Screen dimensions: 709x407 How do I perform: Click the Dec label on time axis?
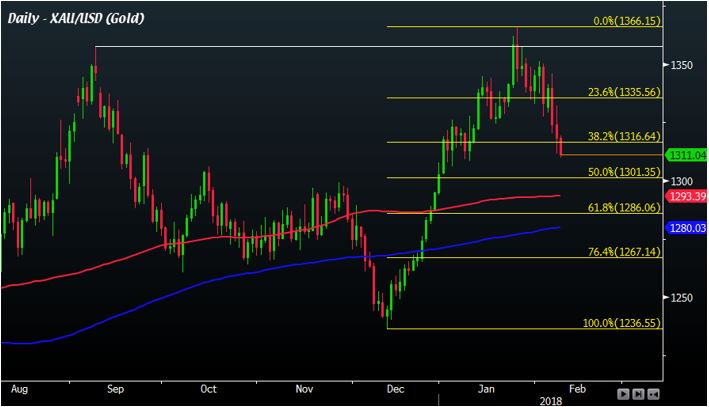(396, 389)
